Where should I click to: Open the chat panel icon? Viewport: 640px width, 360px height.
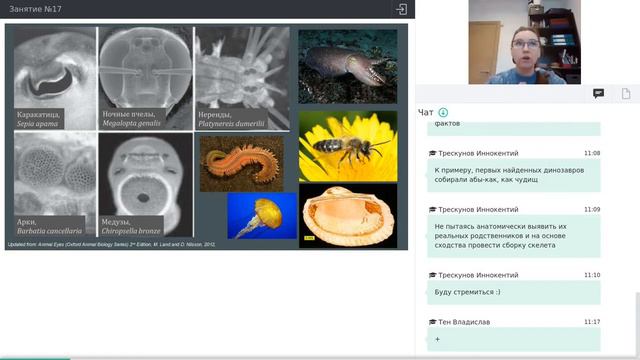coord(598,93)
